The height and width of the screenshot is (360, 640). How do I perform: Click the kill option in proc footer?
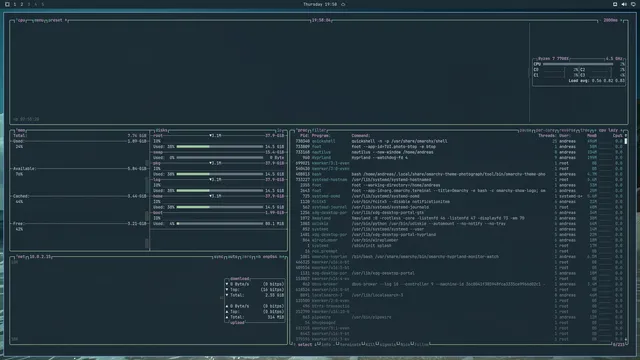370,345
